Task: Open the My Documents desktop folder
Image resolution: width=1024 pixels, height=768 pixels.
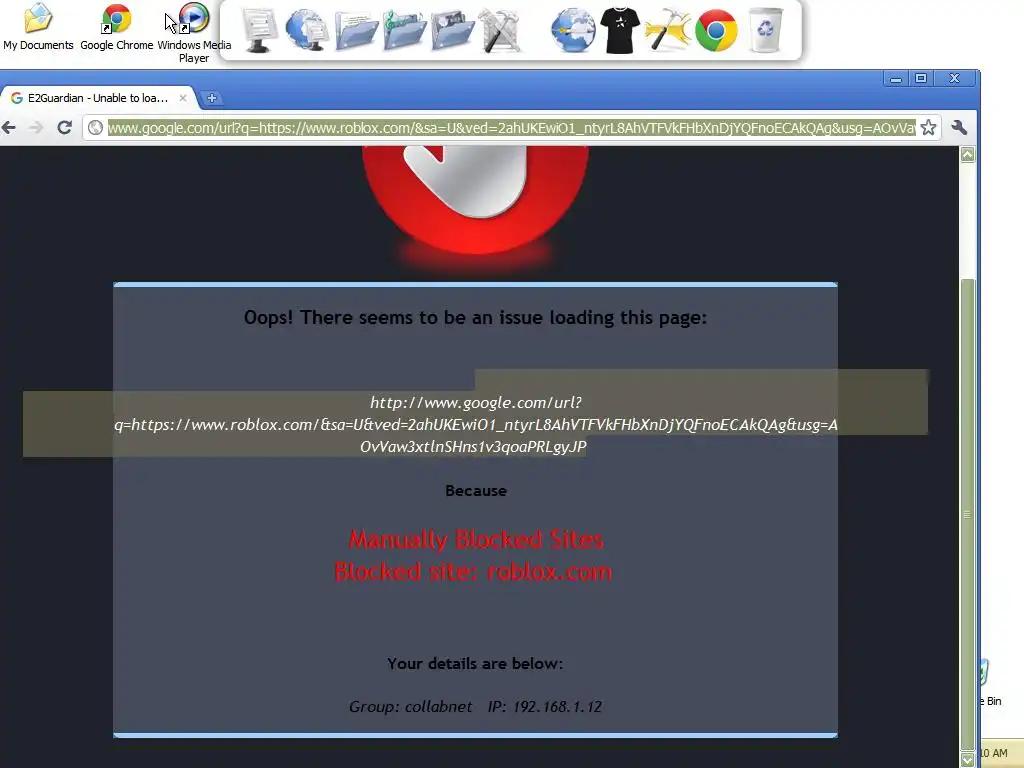Action: [38, 26]
